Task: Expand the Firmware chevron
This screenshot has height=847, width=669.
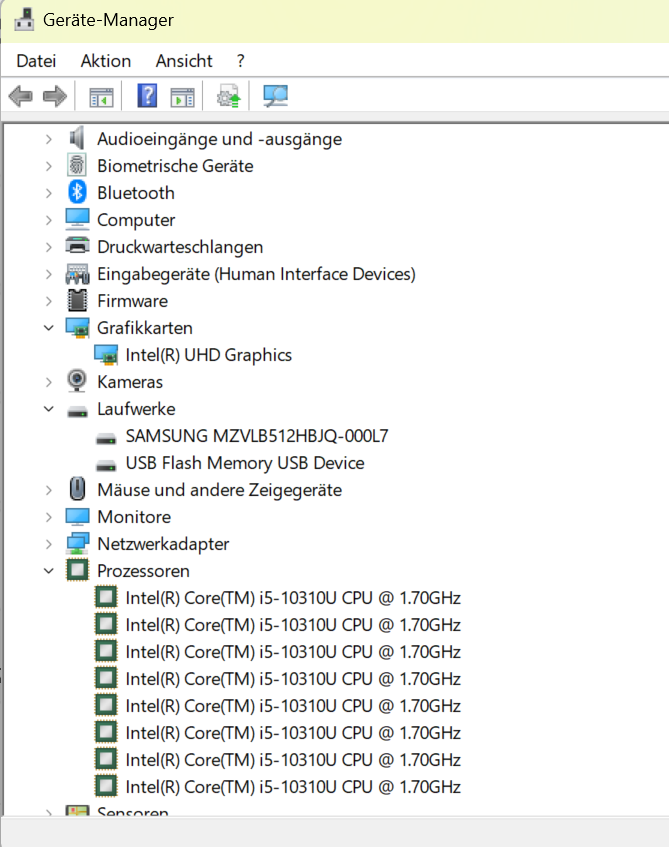Action: pyautogui.click(x=49, y=301)
